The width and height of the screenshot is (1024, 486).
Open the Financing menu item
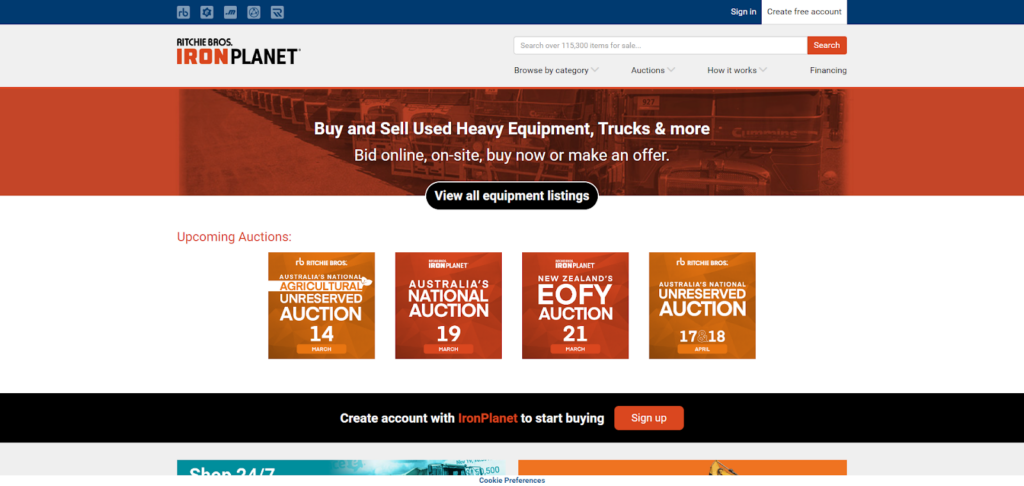pos(828,70)
